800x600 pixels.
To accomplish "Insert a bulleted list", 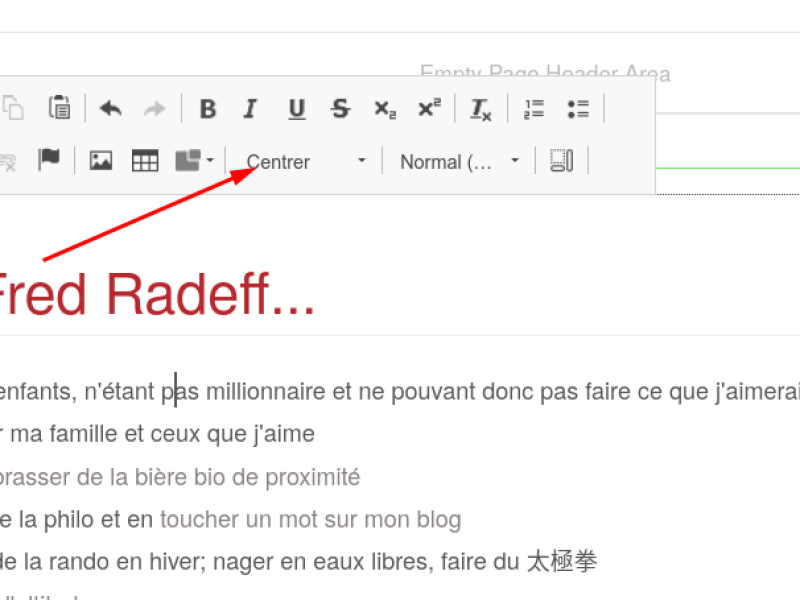I will tap(579, 109).
